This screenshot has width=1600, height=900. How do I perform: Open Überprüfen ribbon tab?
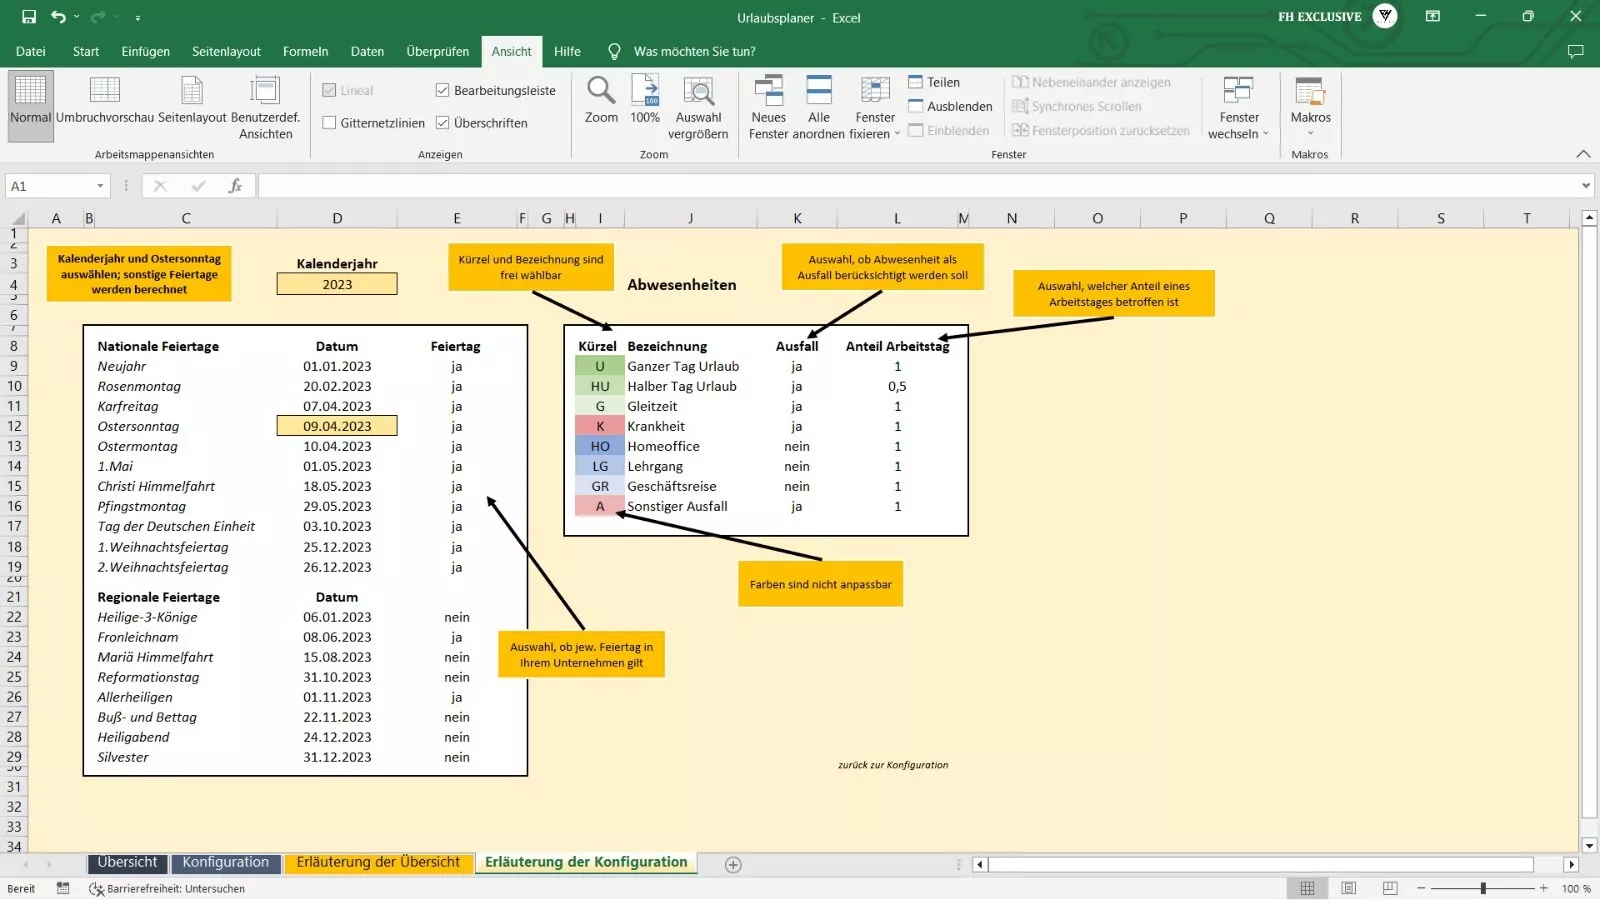click(x=437, y=51)
